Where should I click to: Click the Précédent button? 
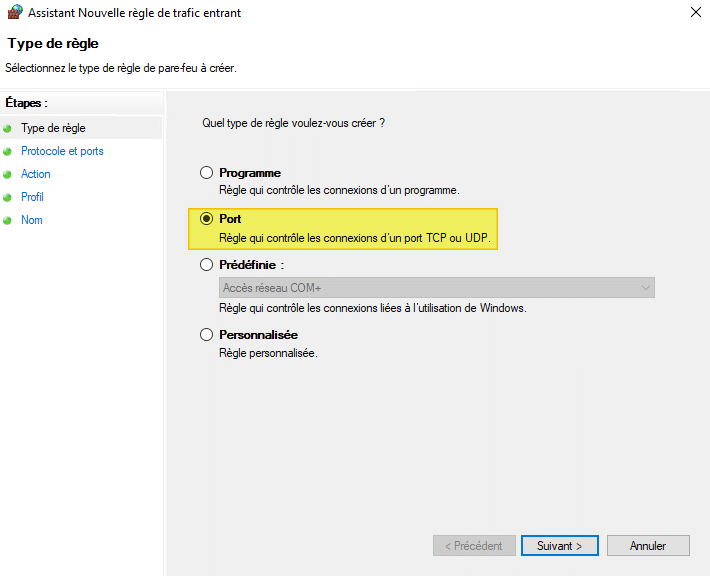click(x=474, y=546)
